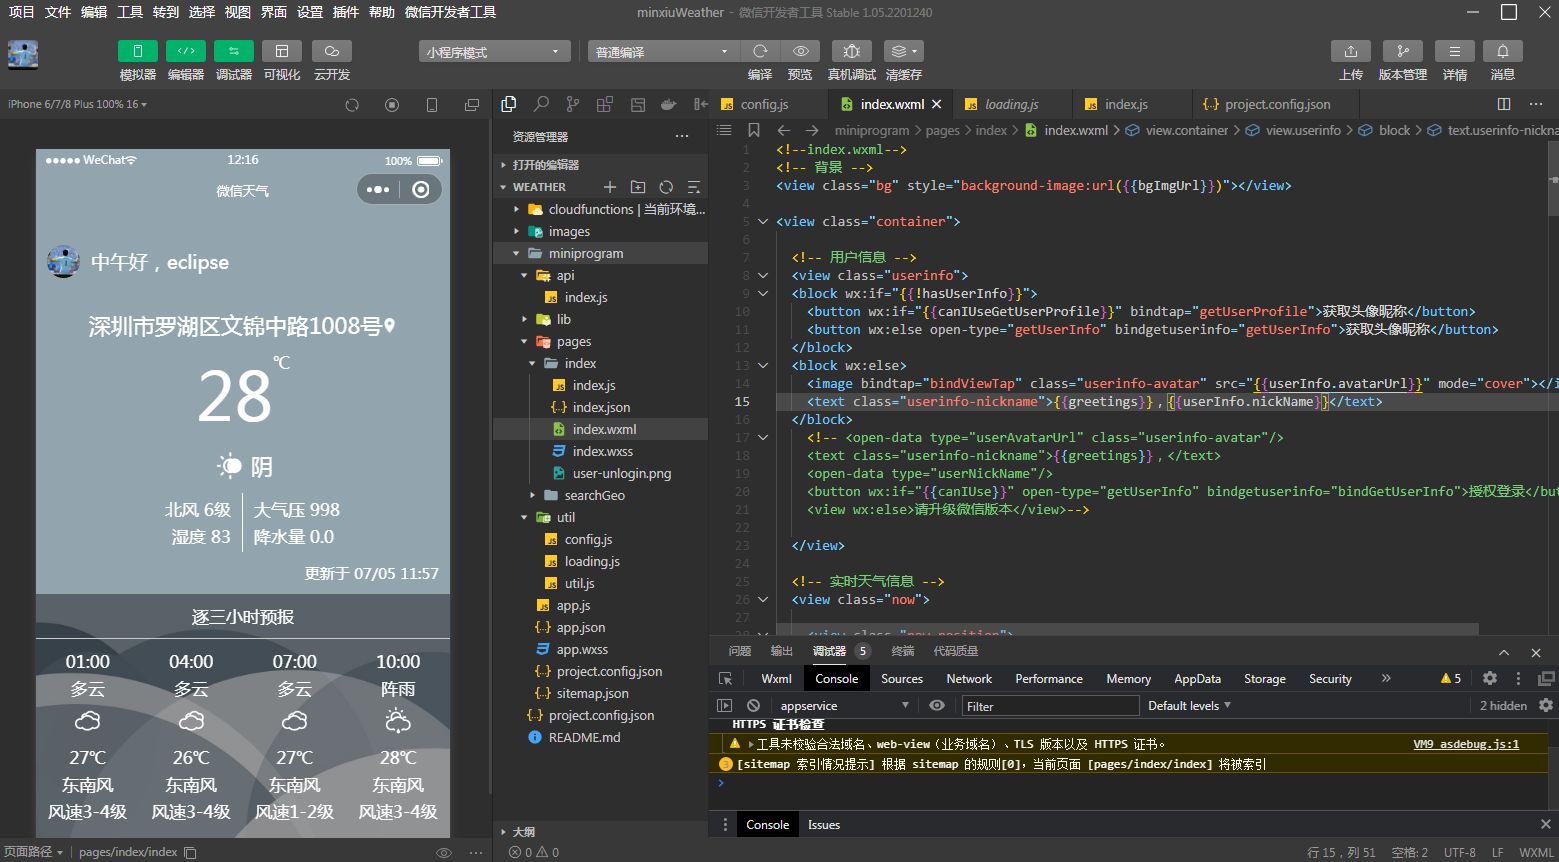
Task: Open the clear cache menu
Action: (904, 51)
